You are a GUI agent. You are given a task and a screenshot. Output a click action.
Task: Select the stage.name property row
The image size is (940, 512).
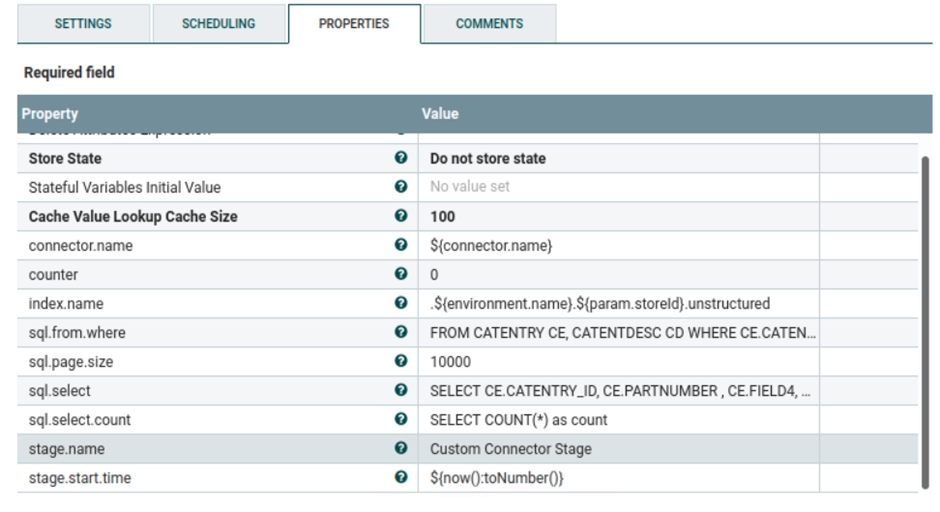coord(200,449)
